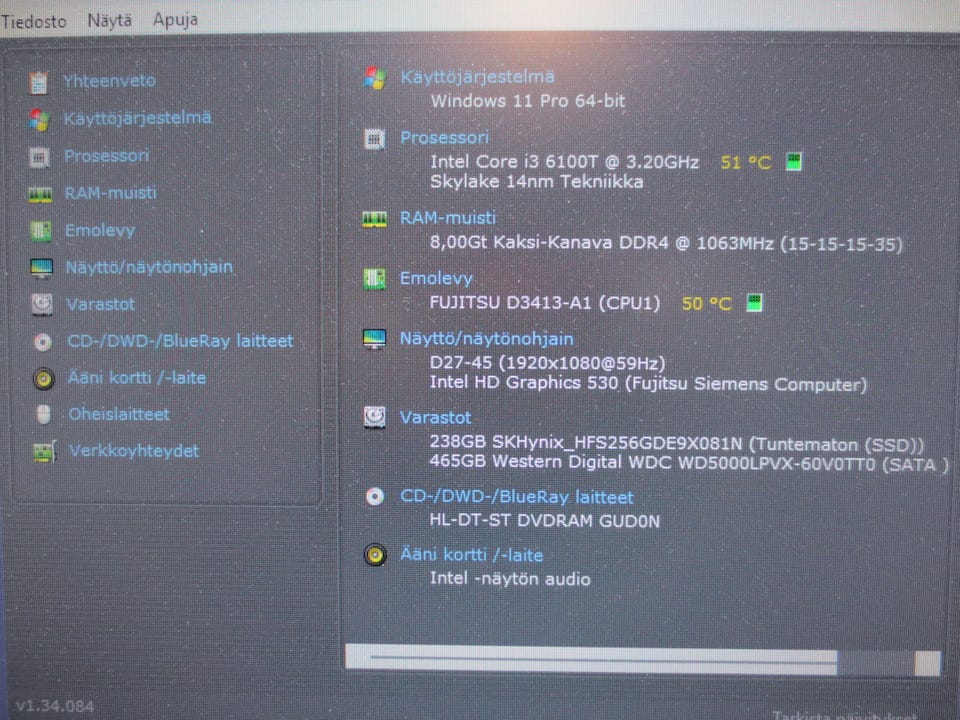Open the Apuja menu
960x720 pixels.
tap(175, 20)
